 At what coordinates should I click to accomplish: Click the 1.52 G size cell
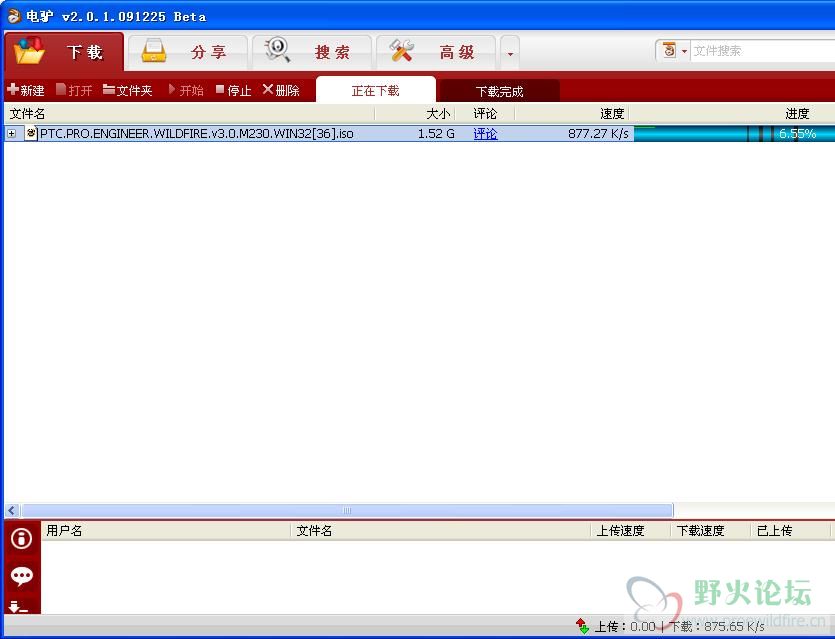click(436, 134)
